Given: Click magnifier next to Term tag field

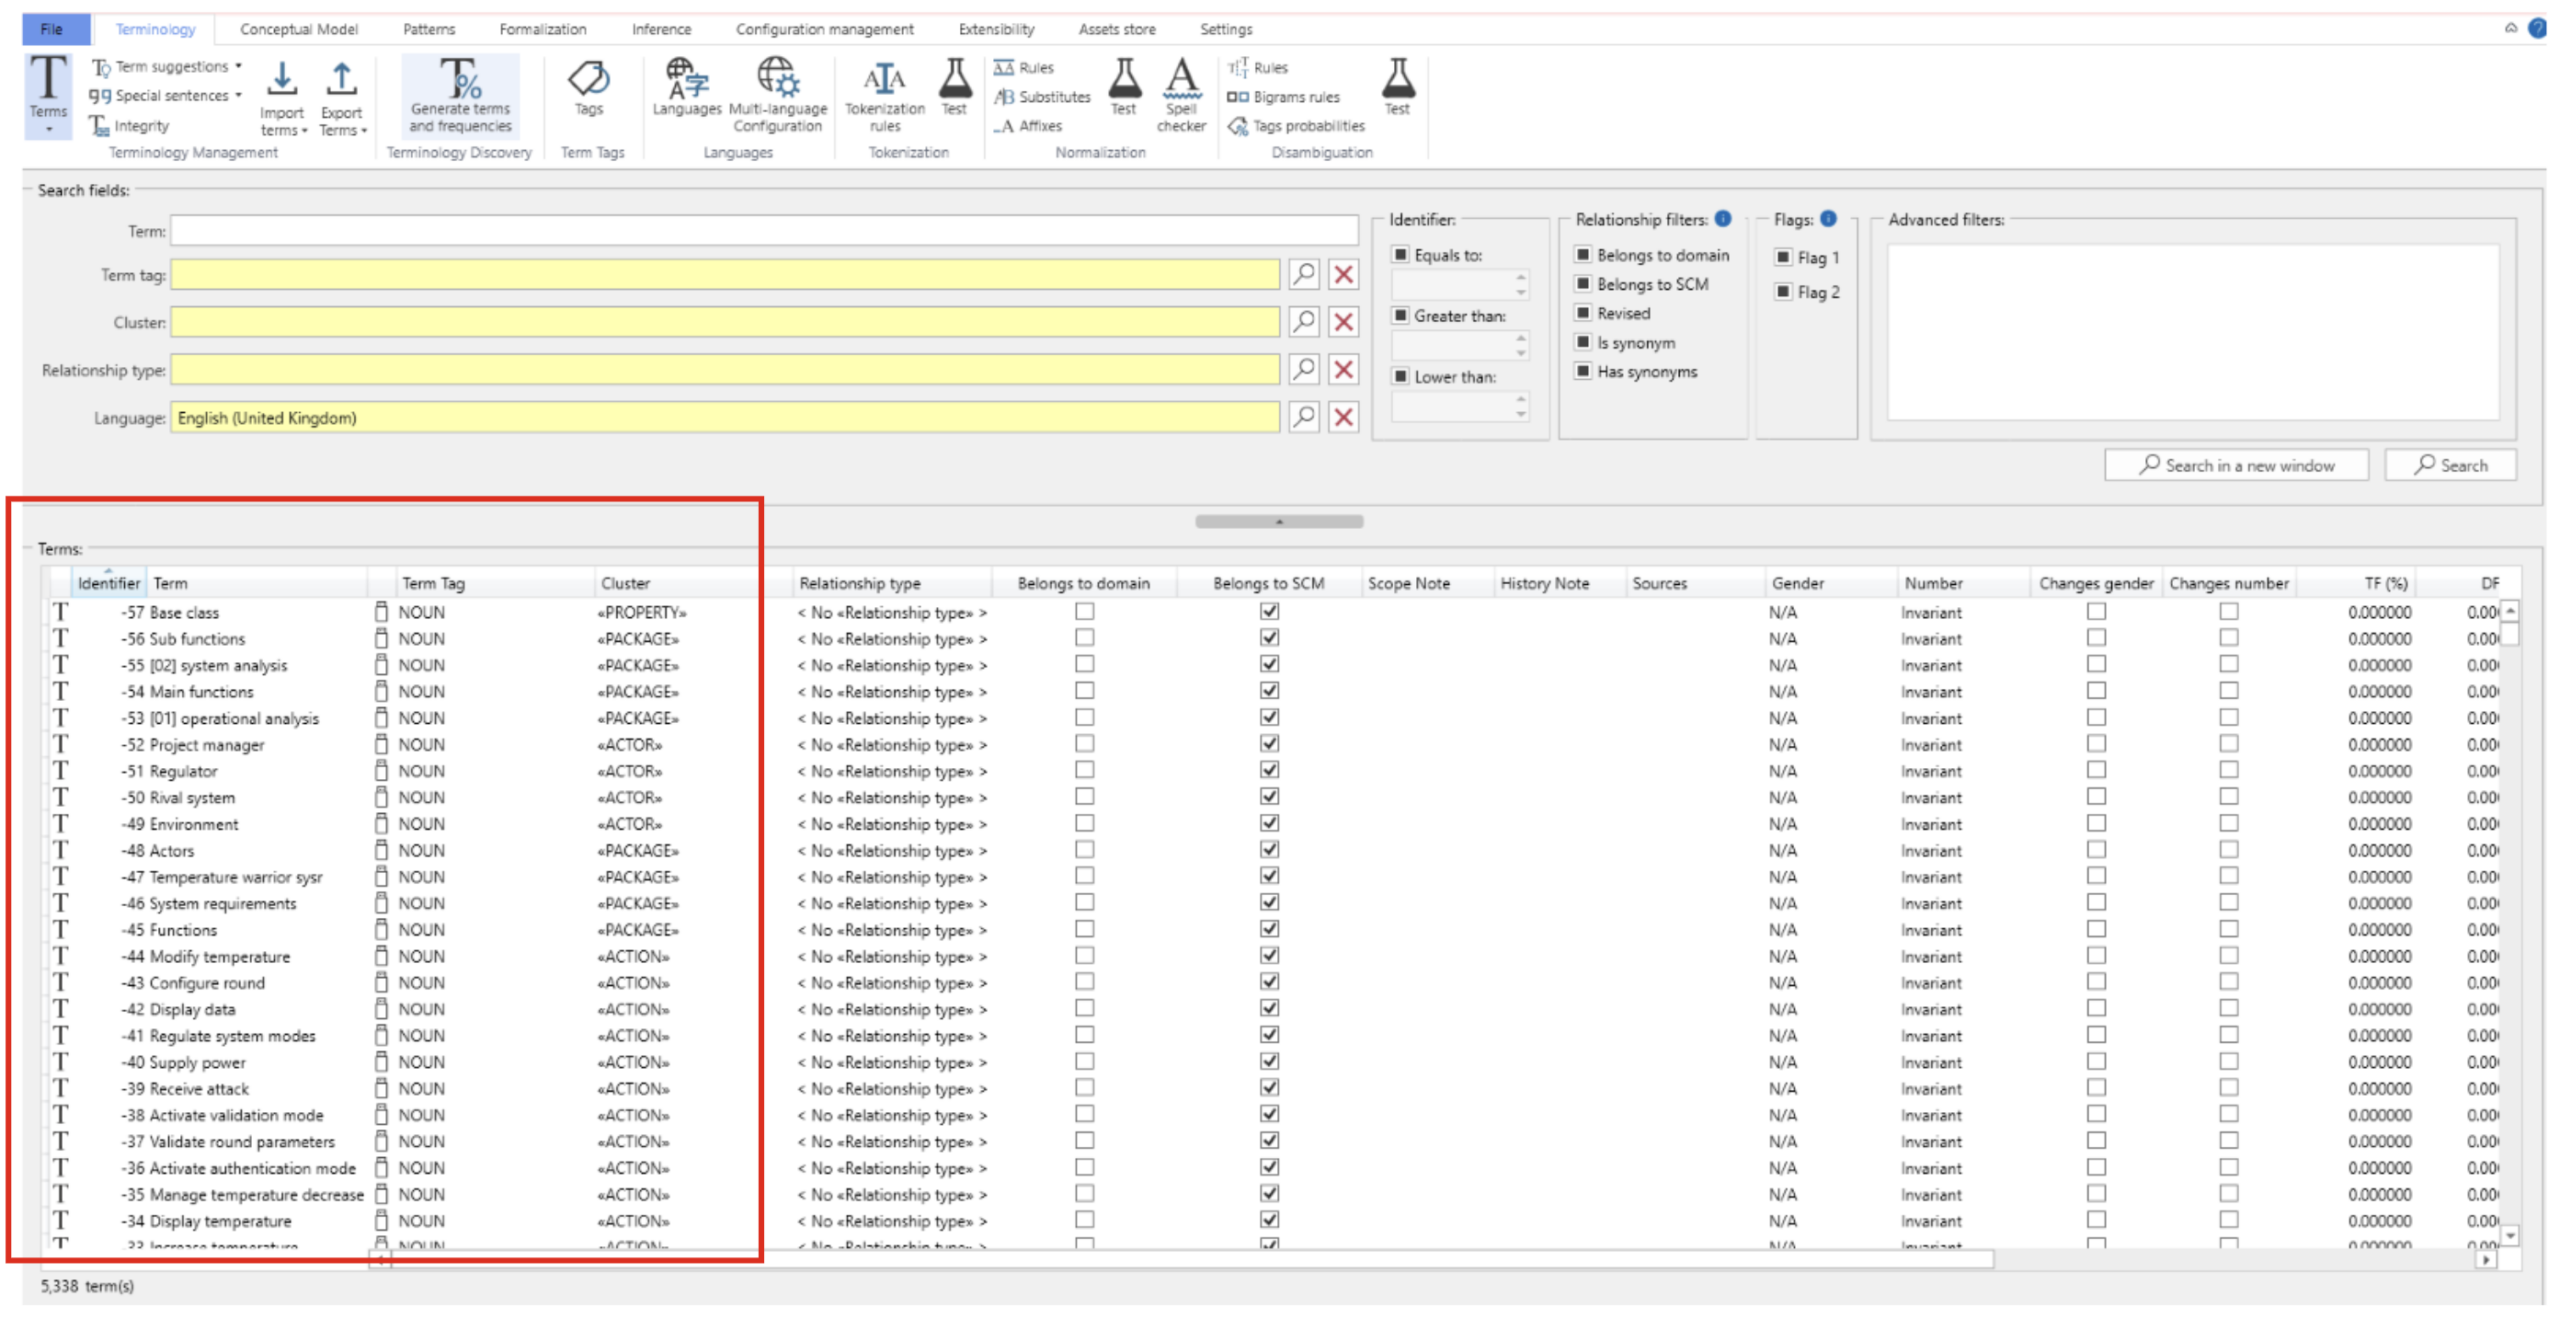Looking at the screenshot, I should (x=1303, y=274).
